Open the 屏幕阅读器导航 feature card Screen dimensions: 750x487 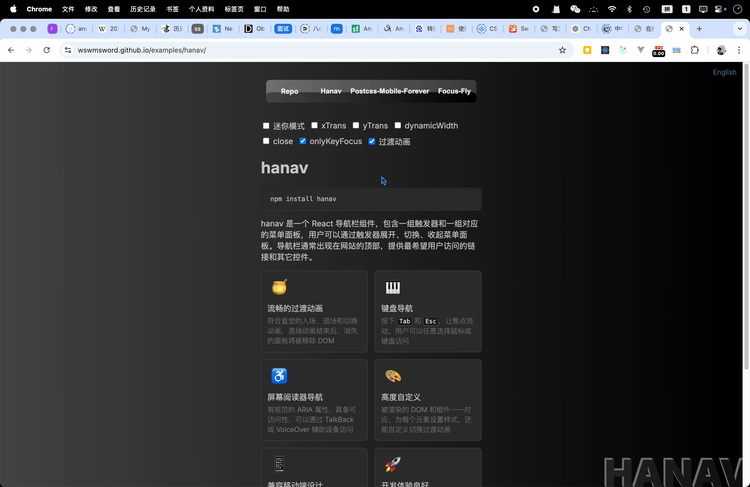pos(314,400)
